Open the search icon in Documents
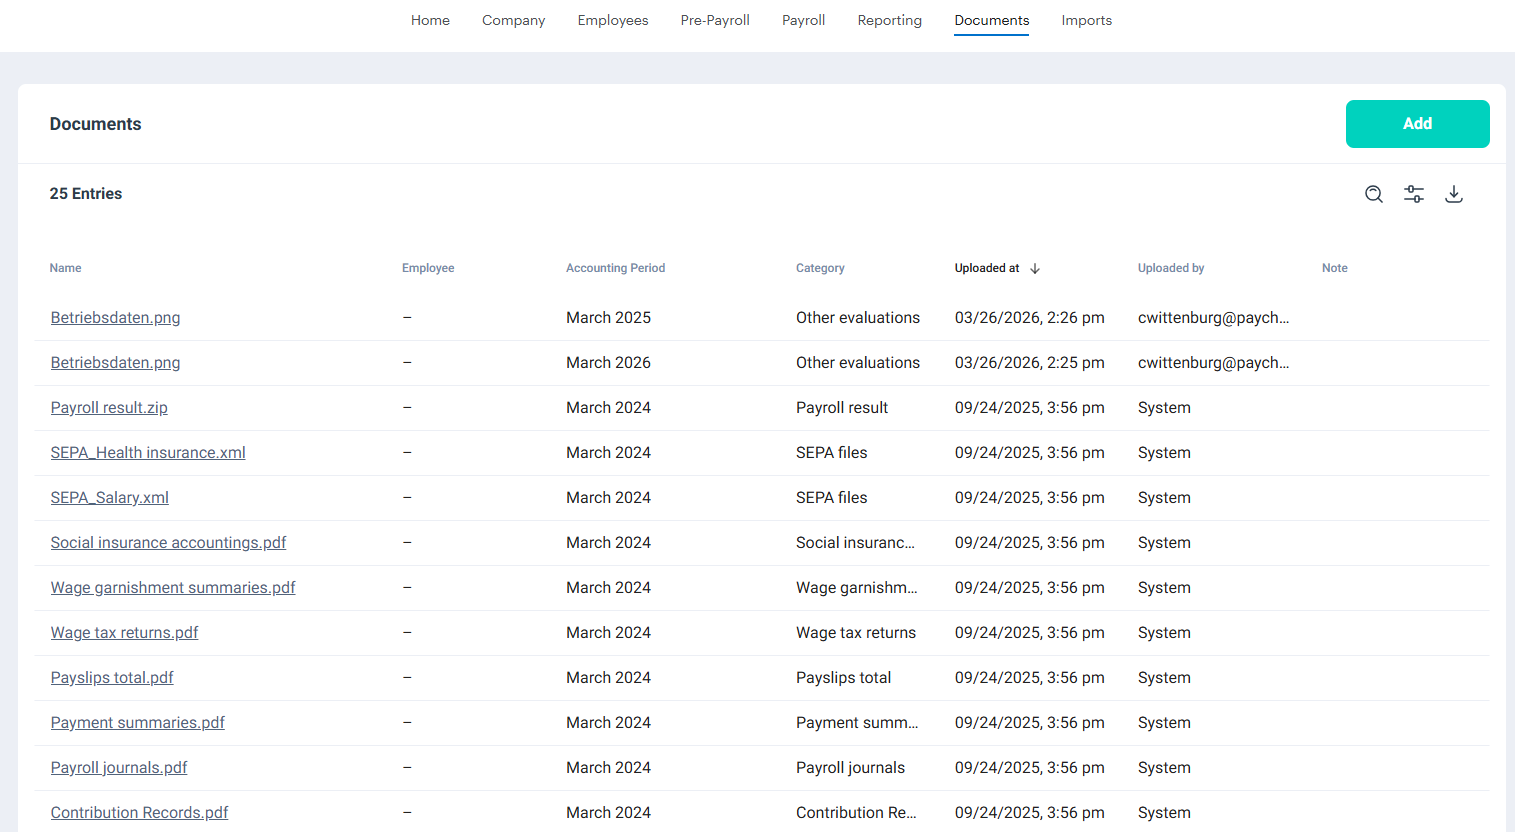 [1374, 194]
